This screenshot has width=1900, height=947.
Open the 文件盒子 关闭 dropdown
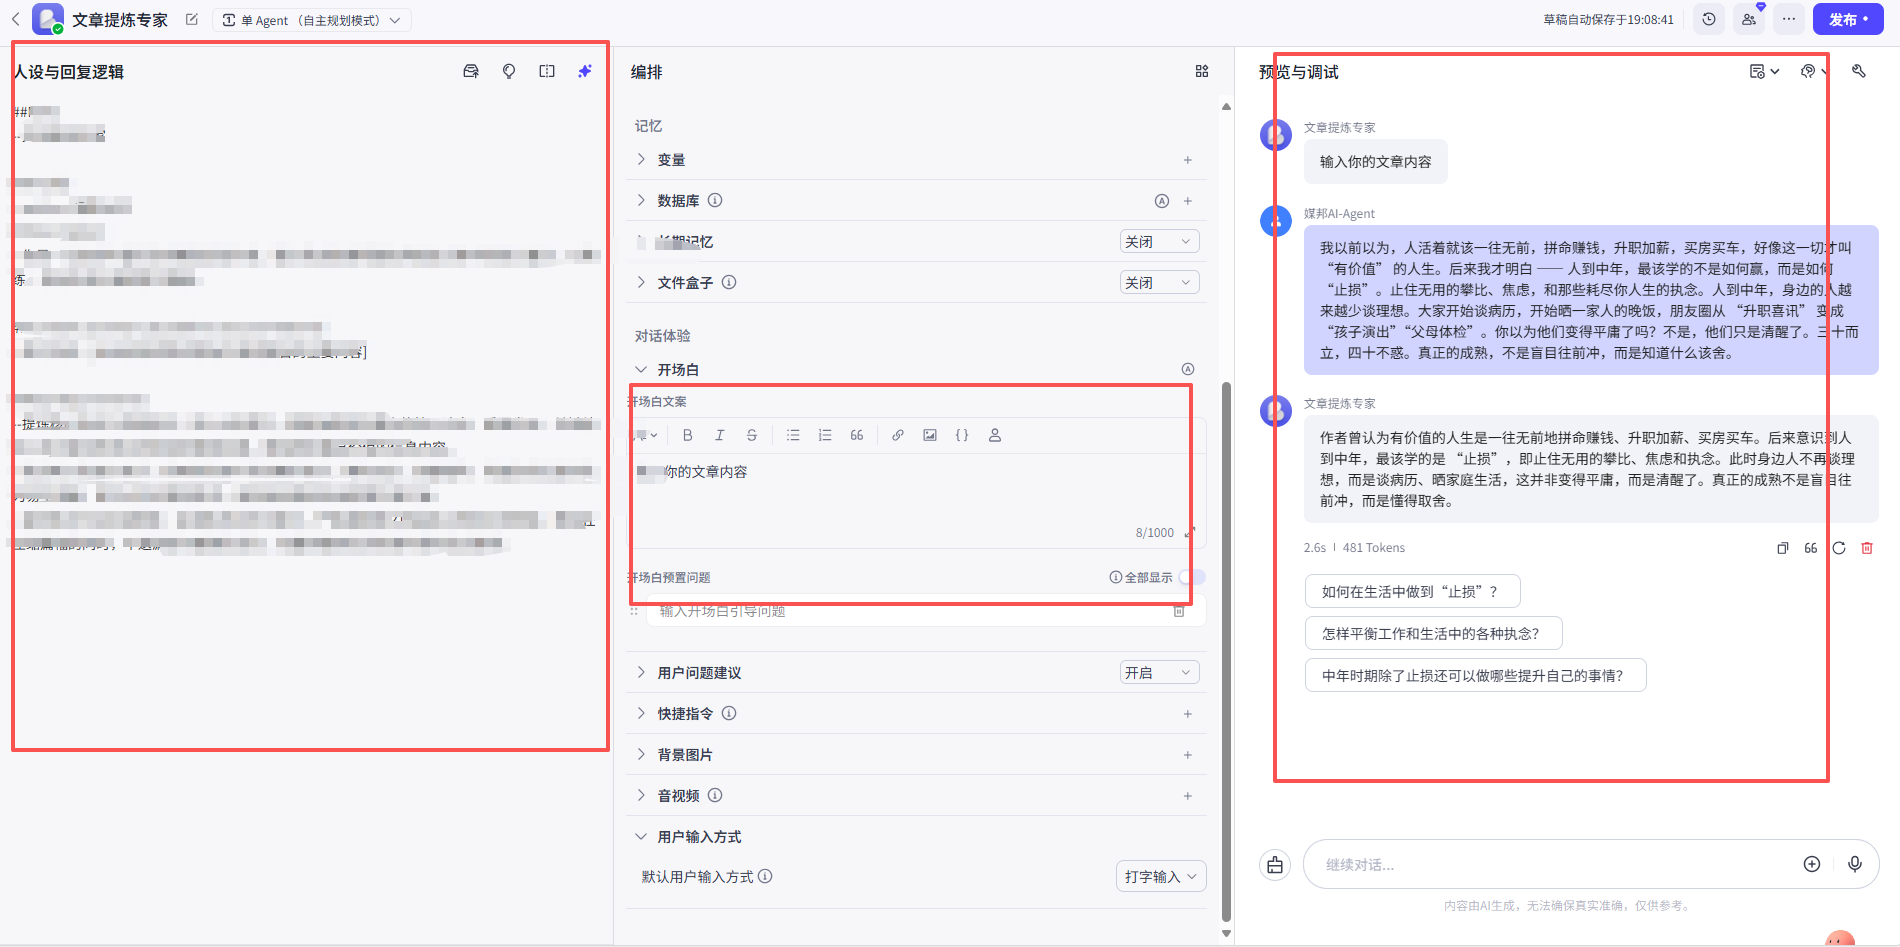(x=1159, y=282)
